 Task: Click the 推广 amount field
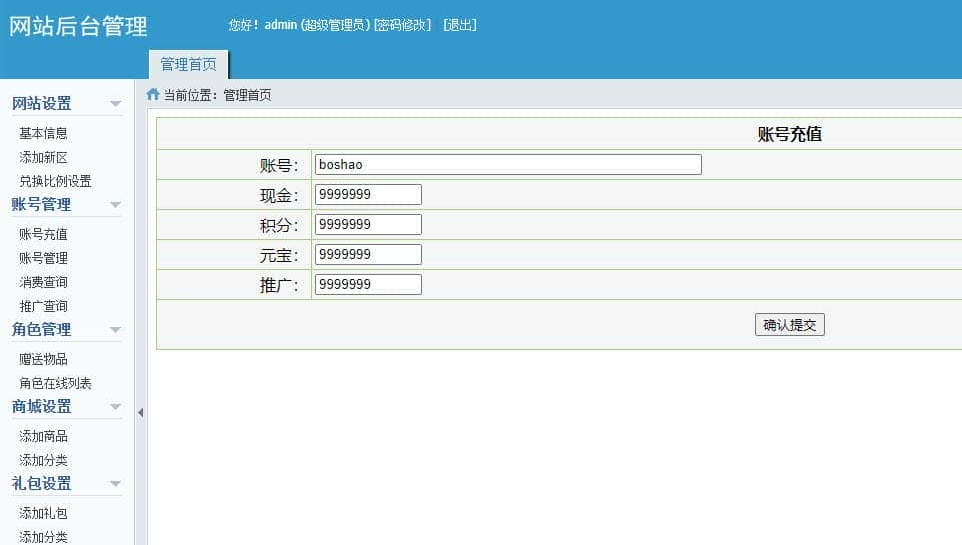367,285
